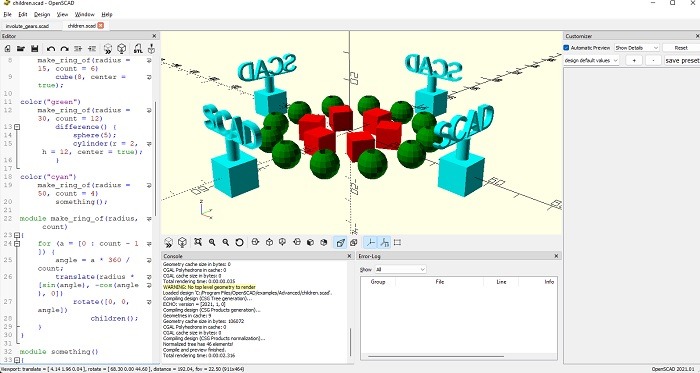Viewport: 700px width, 373px height.
Task: Switch to the Back view
Action: point(324,242)
